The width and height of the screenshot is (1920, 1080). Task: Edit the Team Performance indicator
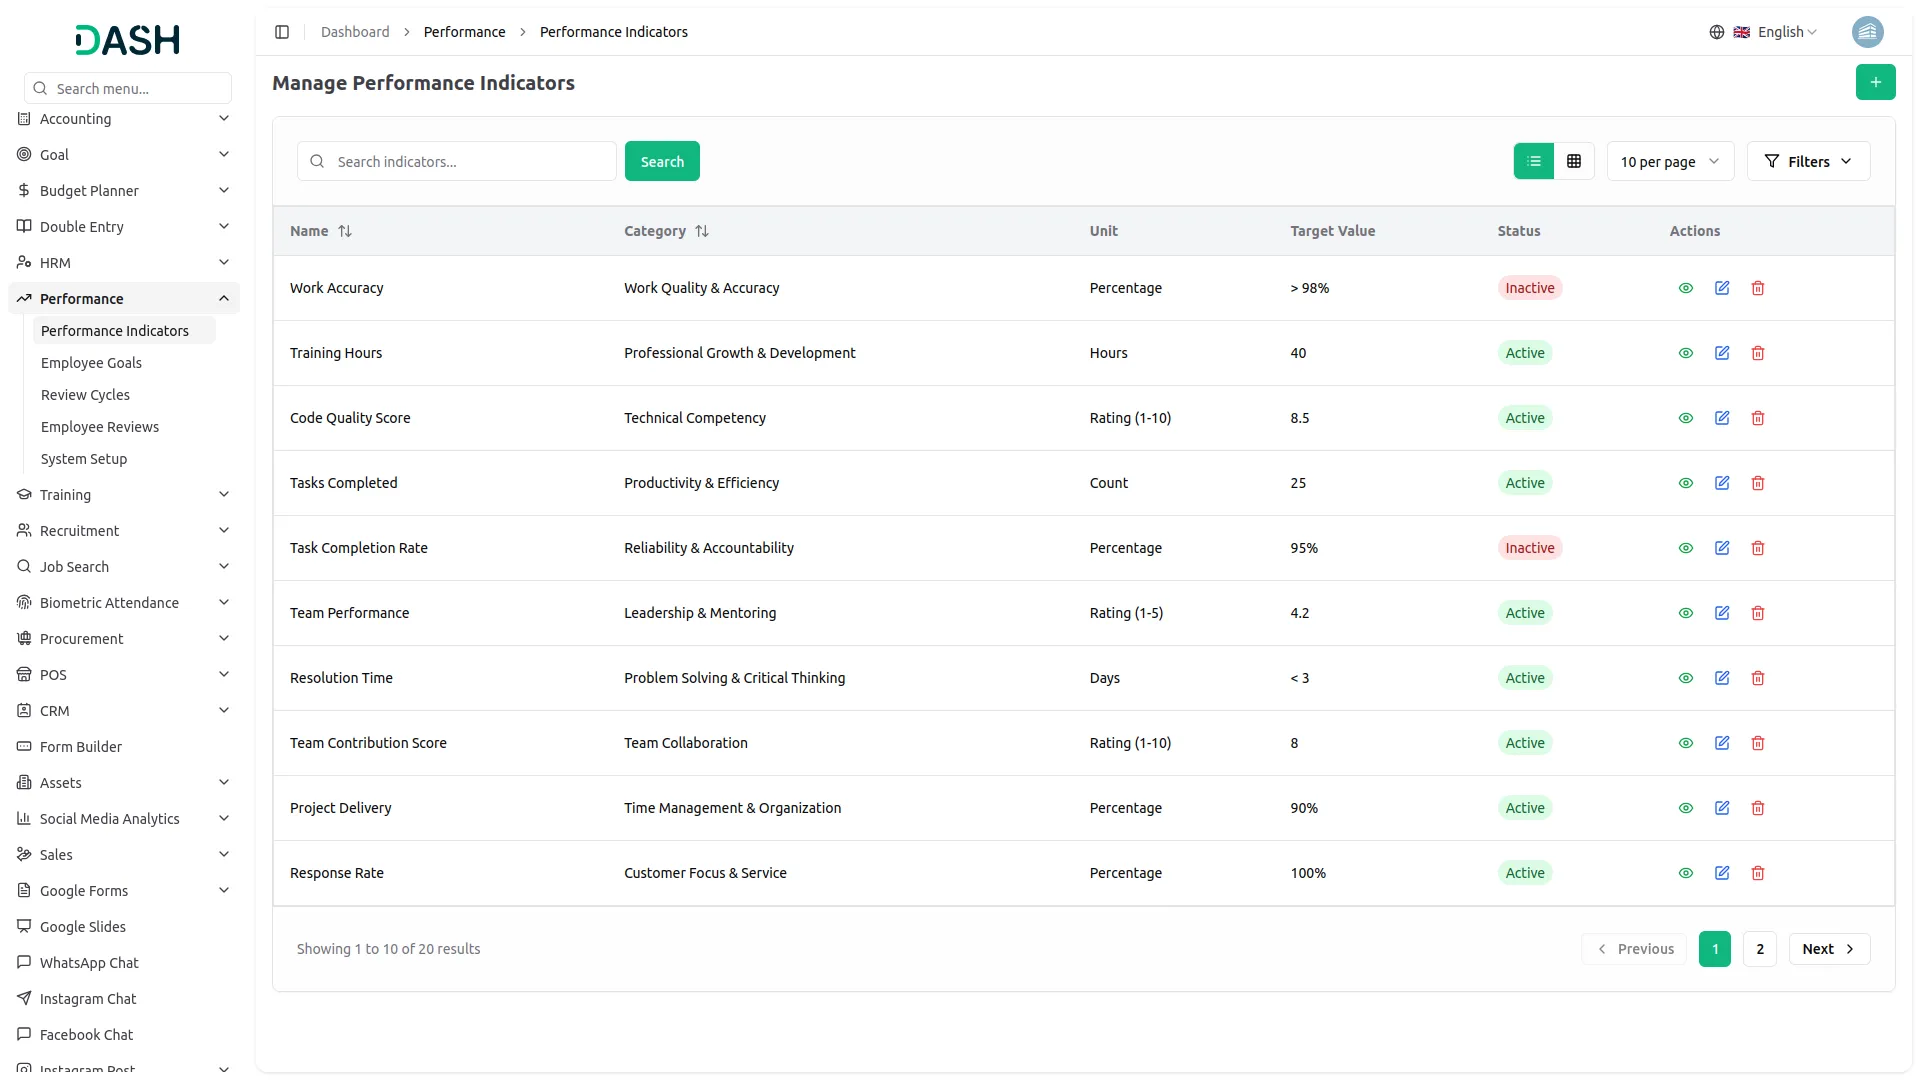click(1721, 613)
